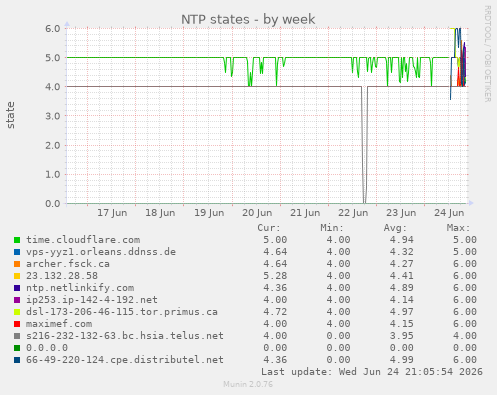Click the 19 Jun x-axis label

(x=209, y=213)
